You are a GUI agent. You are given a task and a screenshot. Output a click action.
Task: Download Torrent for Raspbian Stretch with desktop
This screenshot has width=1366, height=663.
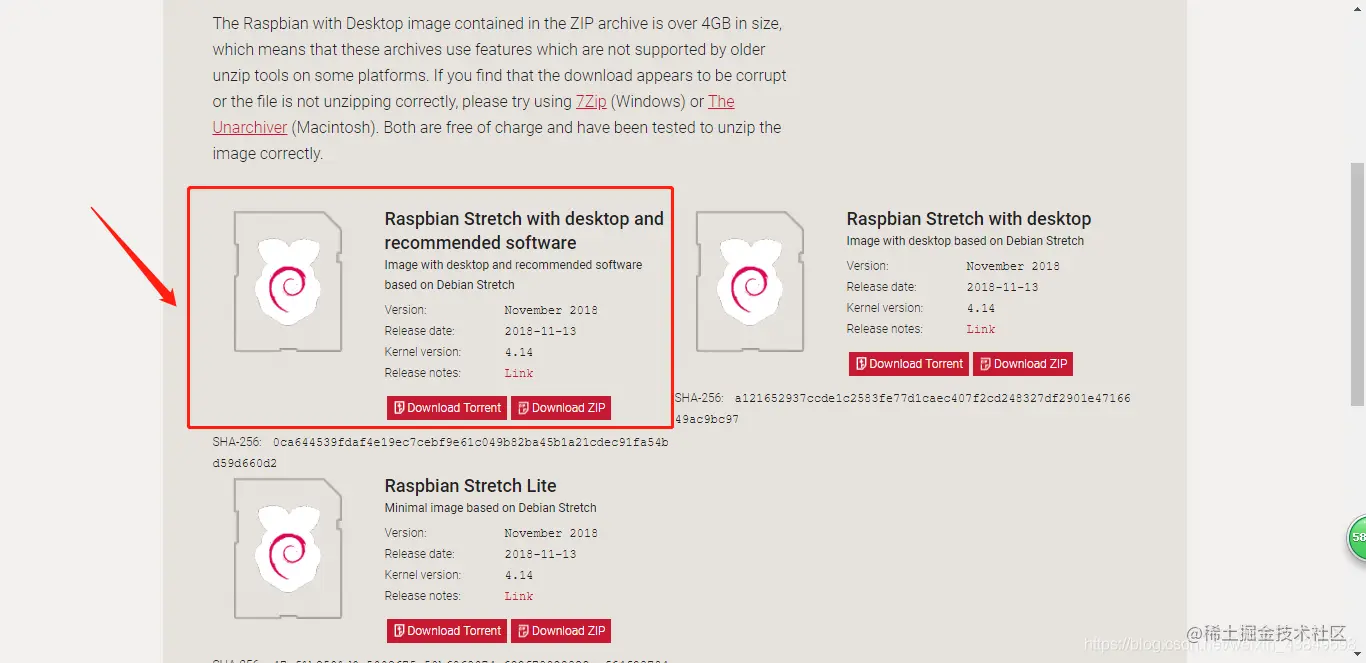(x=909, y=364)
